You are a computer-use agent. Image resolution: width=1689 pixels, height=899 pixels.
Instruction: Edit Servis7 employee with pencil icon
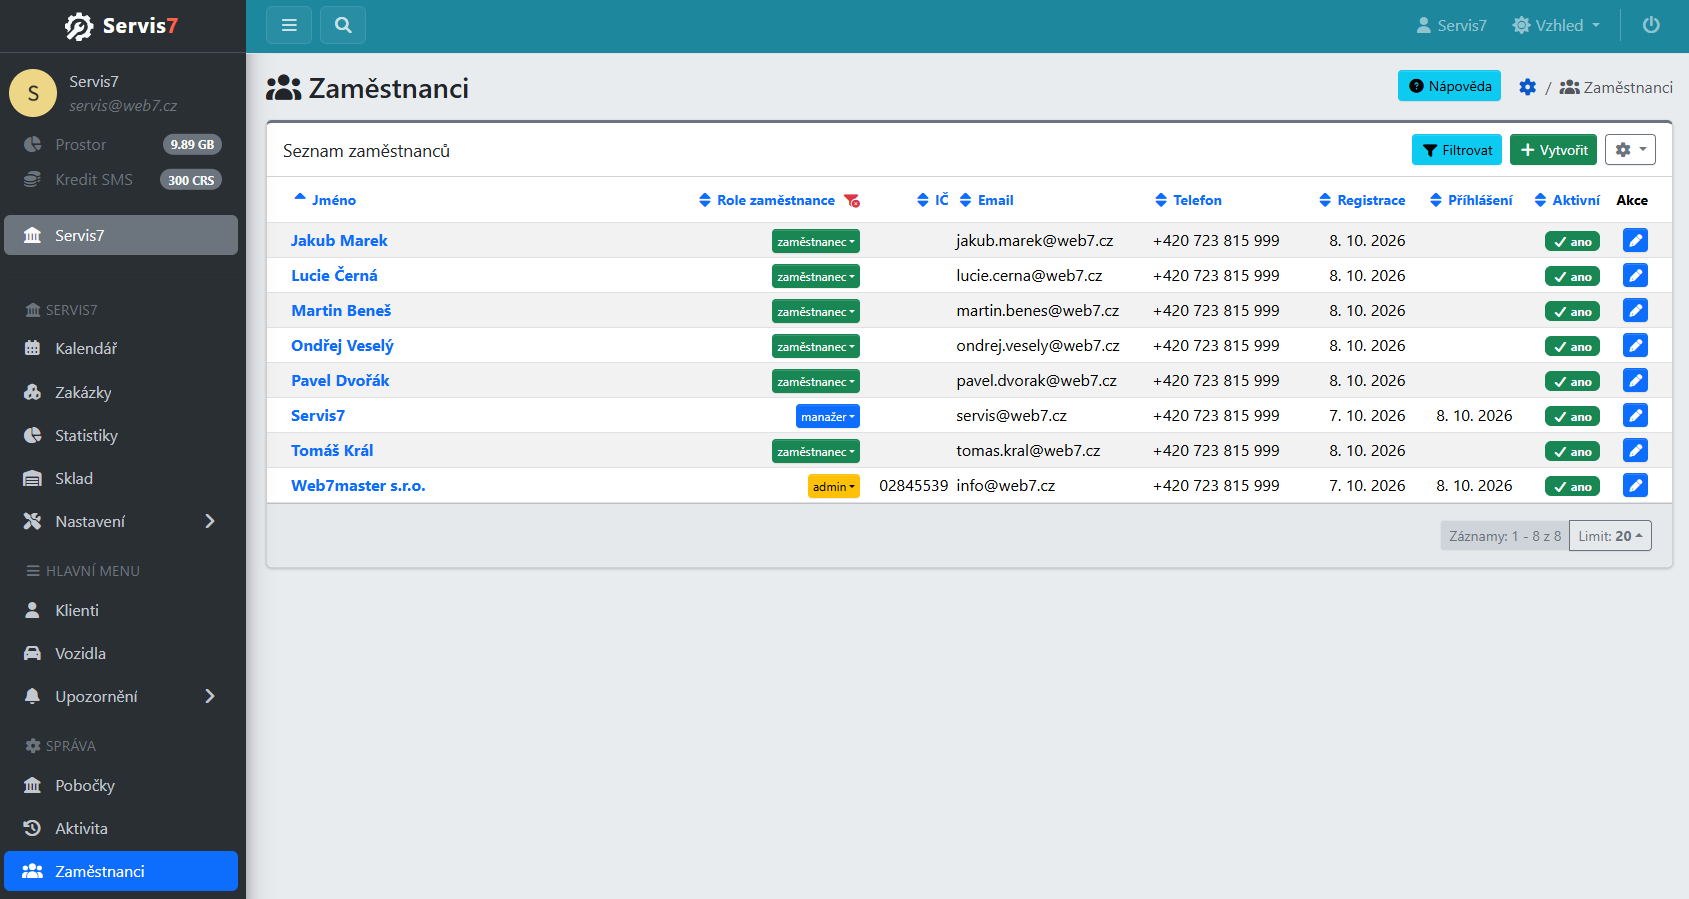point(1635,415)
